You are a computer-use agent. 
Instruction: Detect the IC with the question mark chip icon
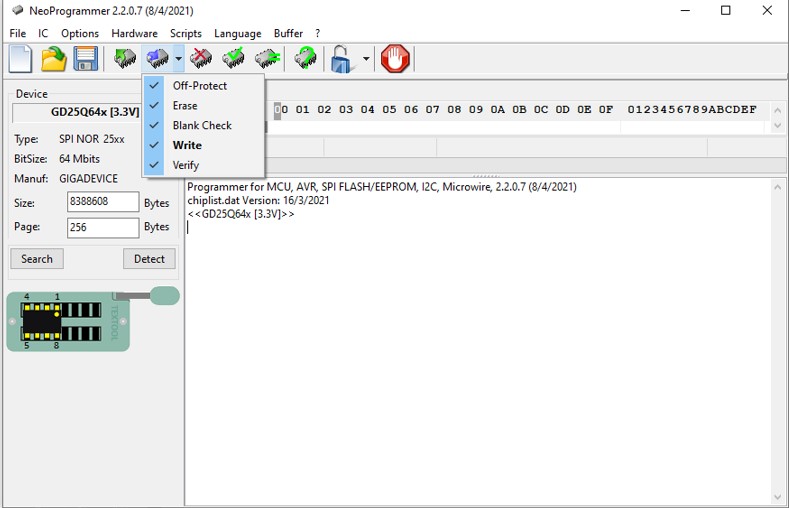(x=305, y=59)
